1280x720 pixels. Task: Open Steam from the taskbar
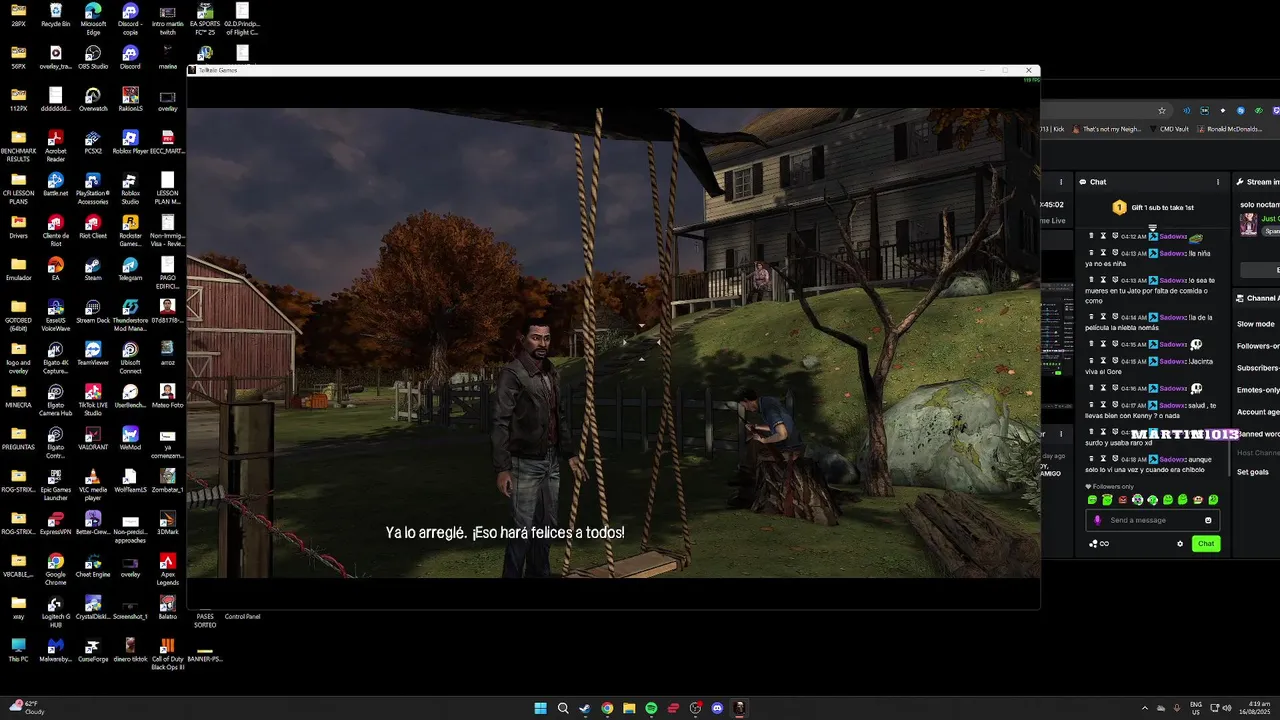click(x=585, y=708)
